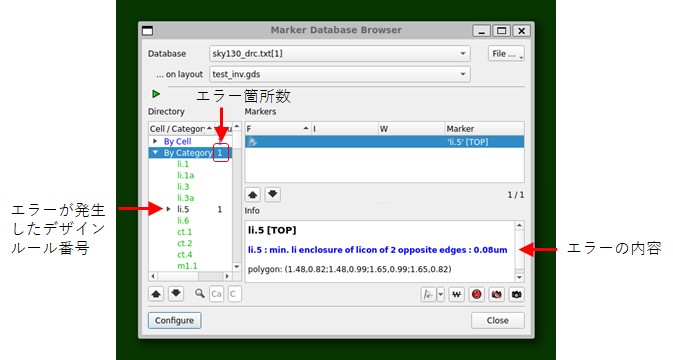This screenshot has width=673, height=360.
Task: Select li.3 in the category tree
Action: (183, 187)
